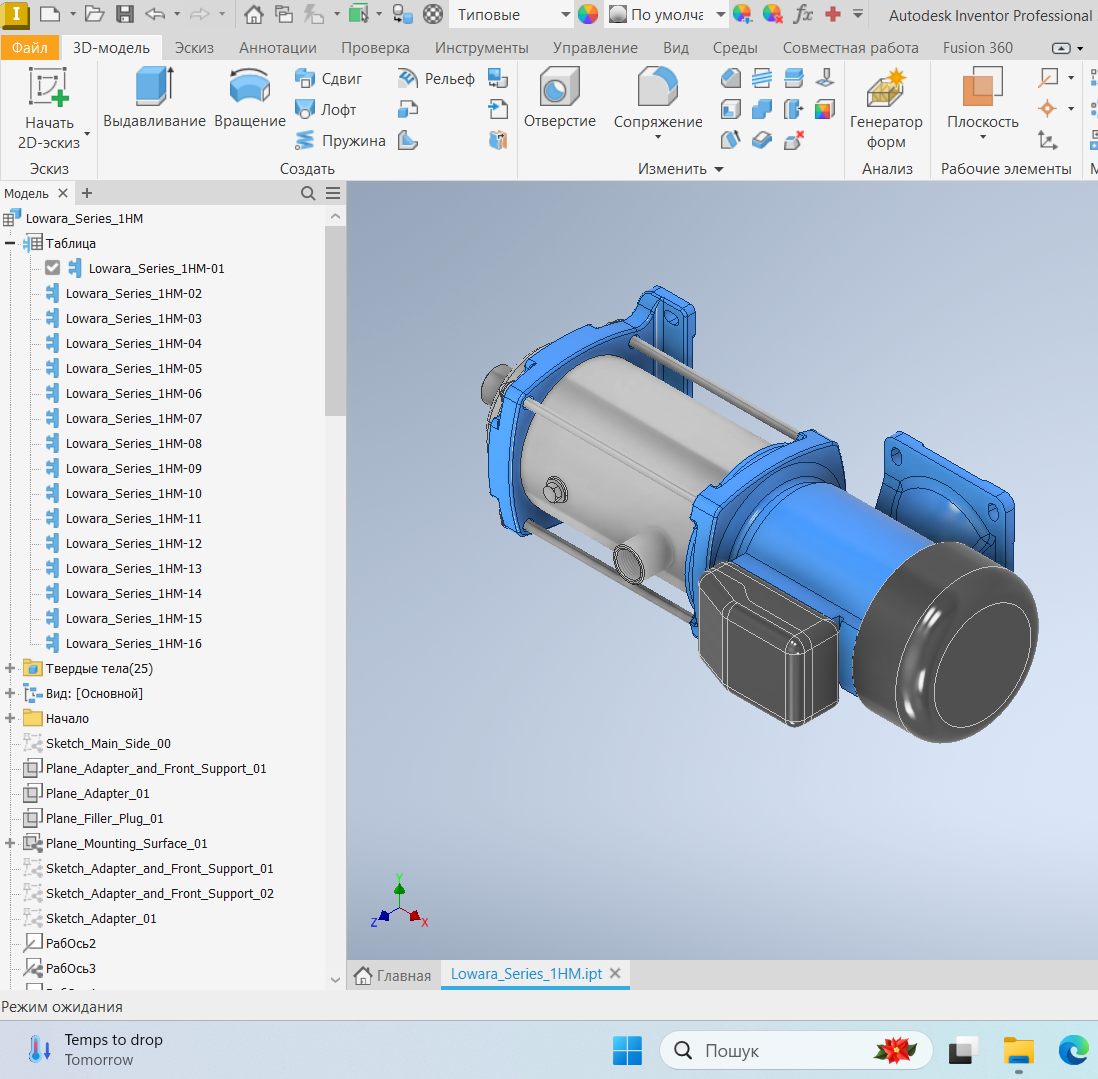Select the Work Plane (Плоскость) tool
This screenshot has height=1079, width=1098.
(982, 98)
